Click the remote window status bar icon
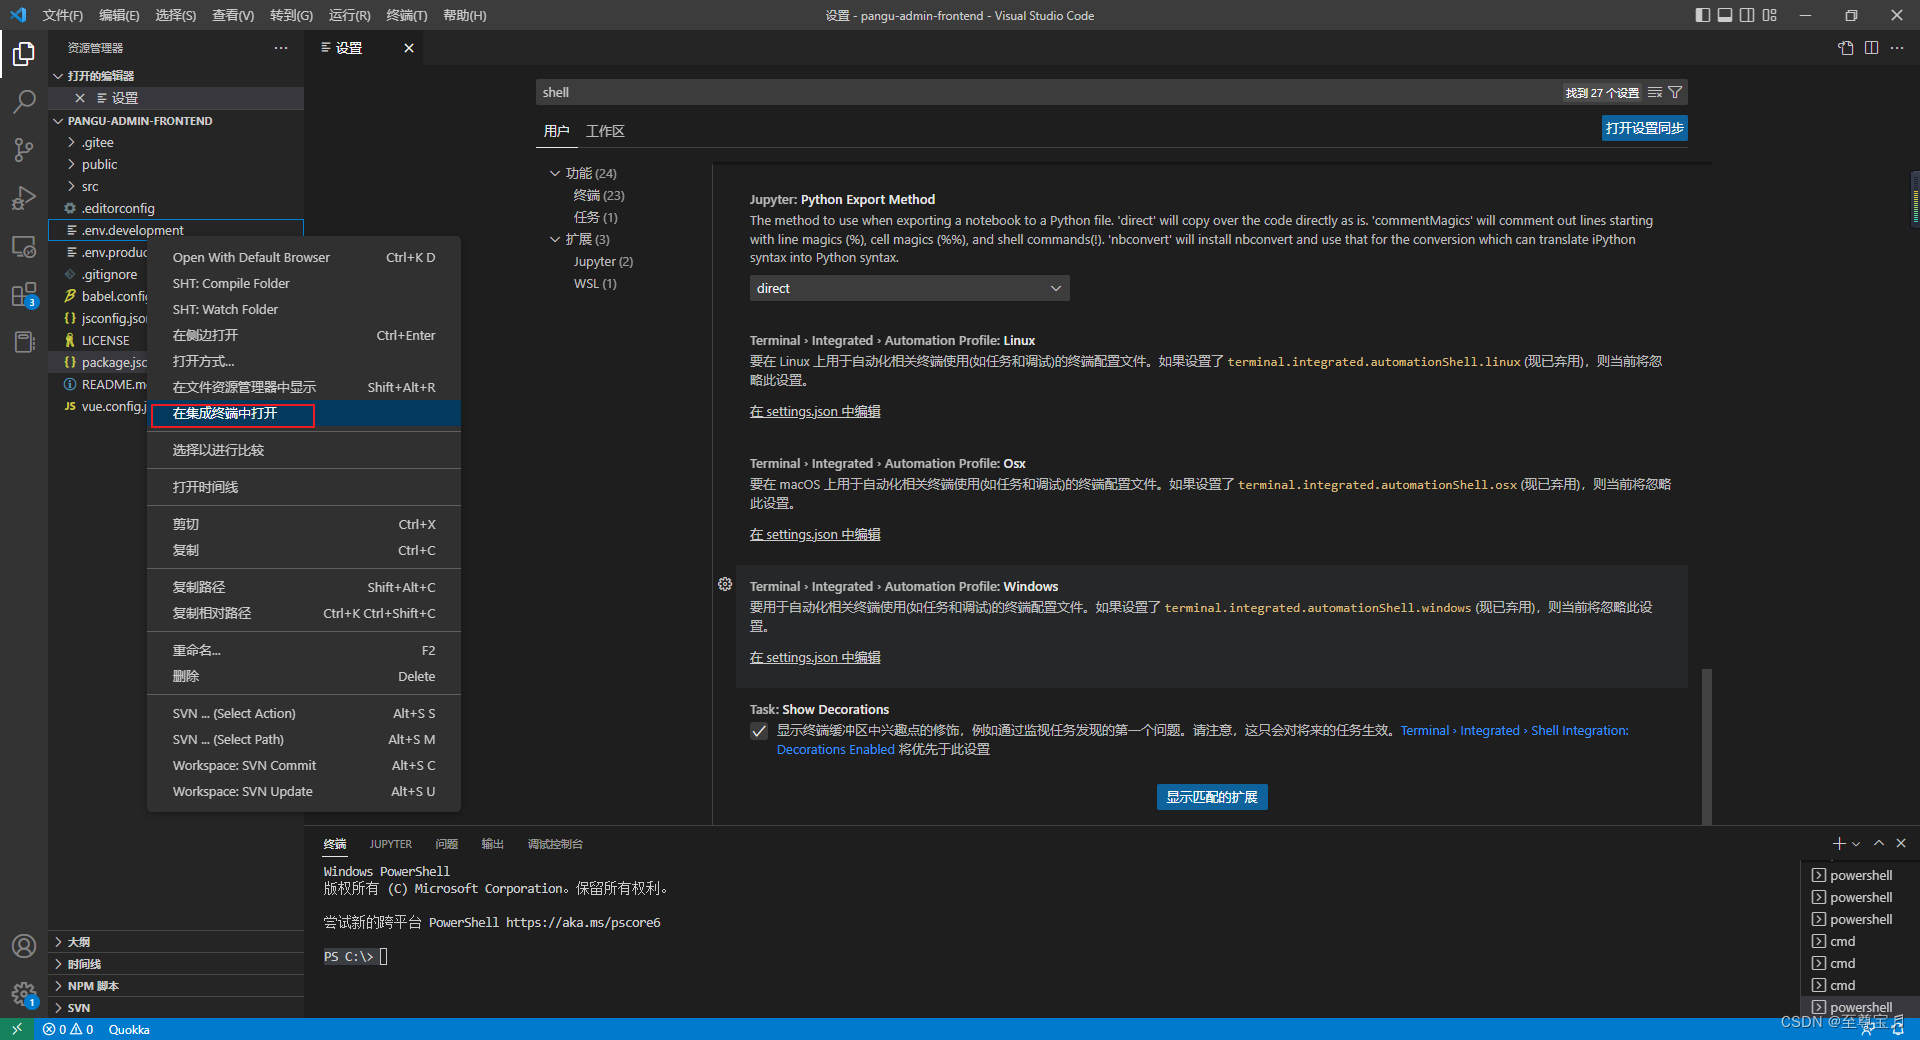This screenshot has width=1920, height=1040. tap(17, 1029)
